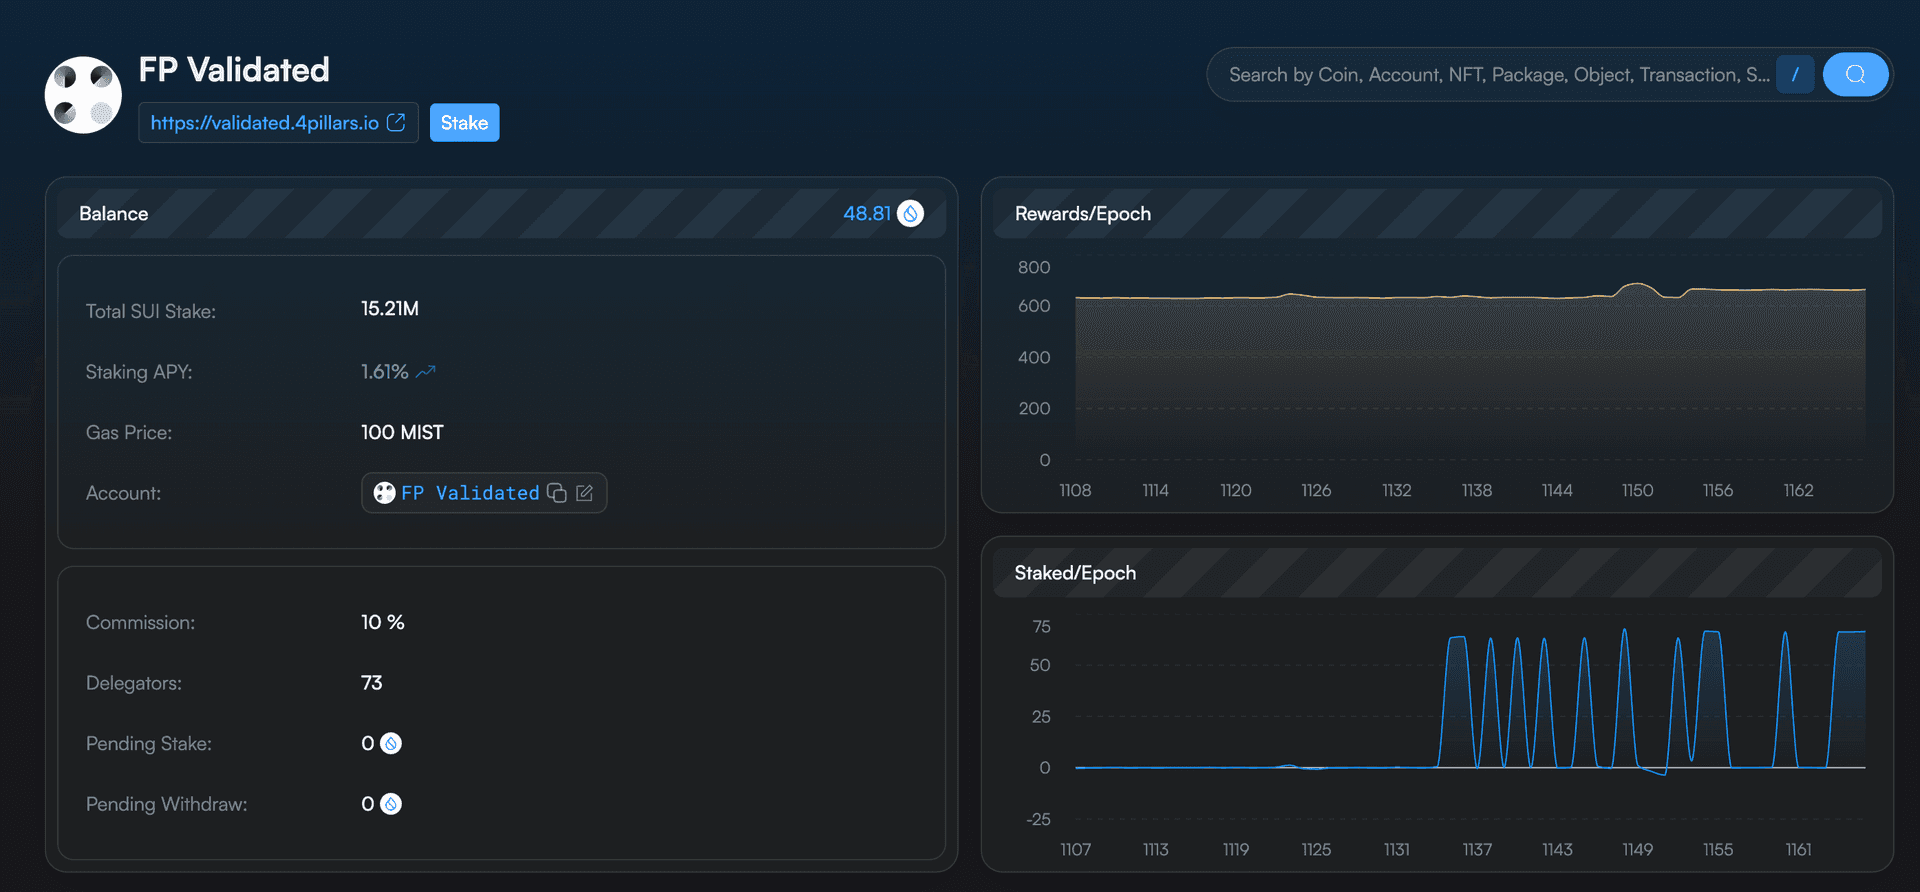Image resolution: width=1920 pixels, height=892 pixels.
Task: Click the edit icon next to FP Validated account
Action: point(585,493)
